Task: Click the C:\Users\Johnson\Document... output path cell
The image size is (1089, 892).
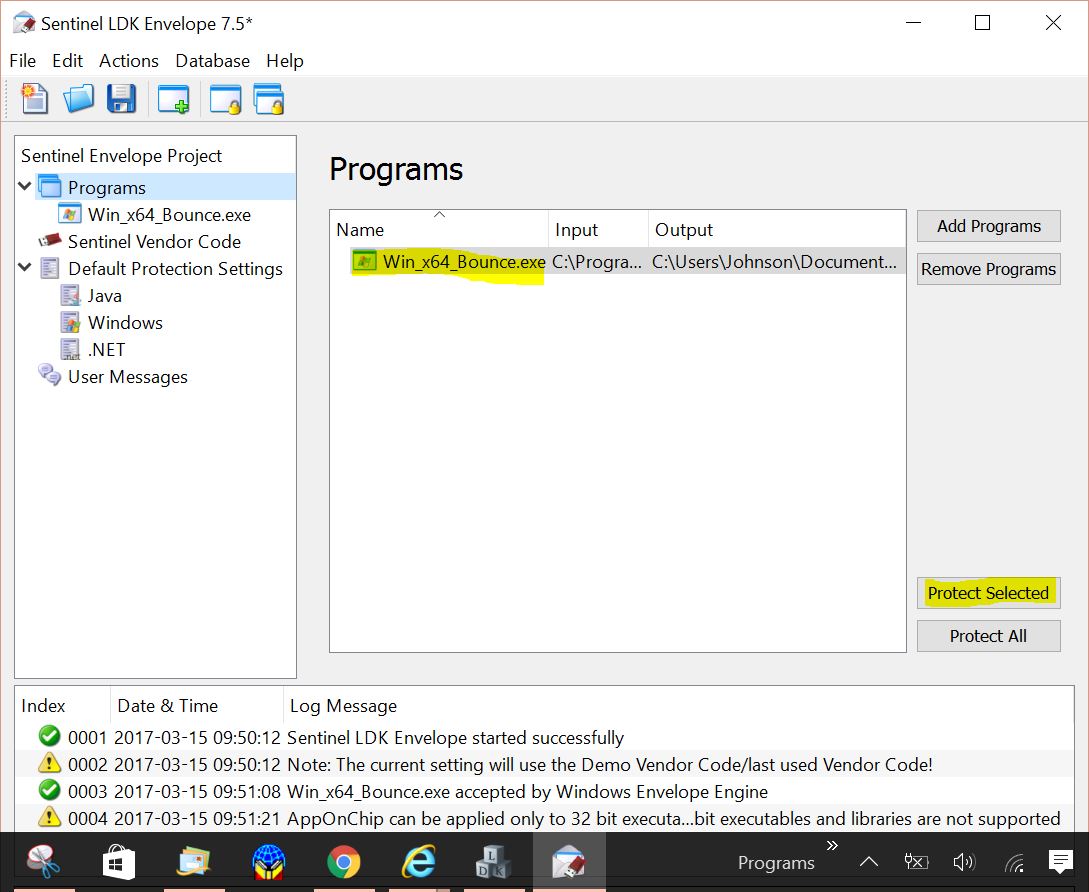Action: point(774,261)
